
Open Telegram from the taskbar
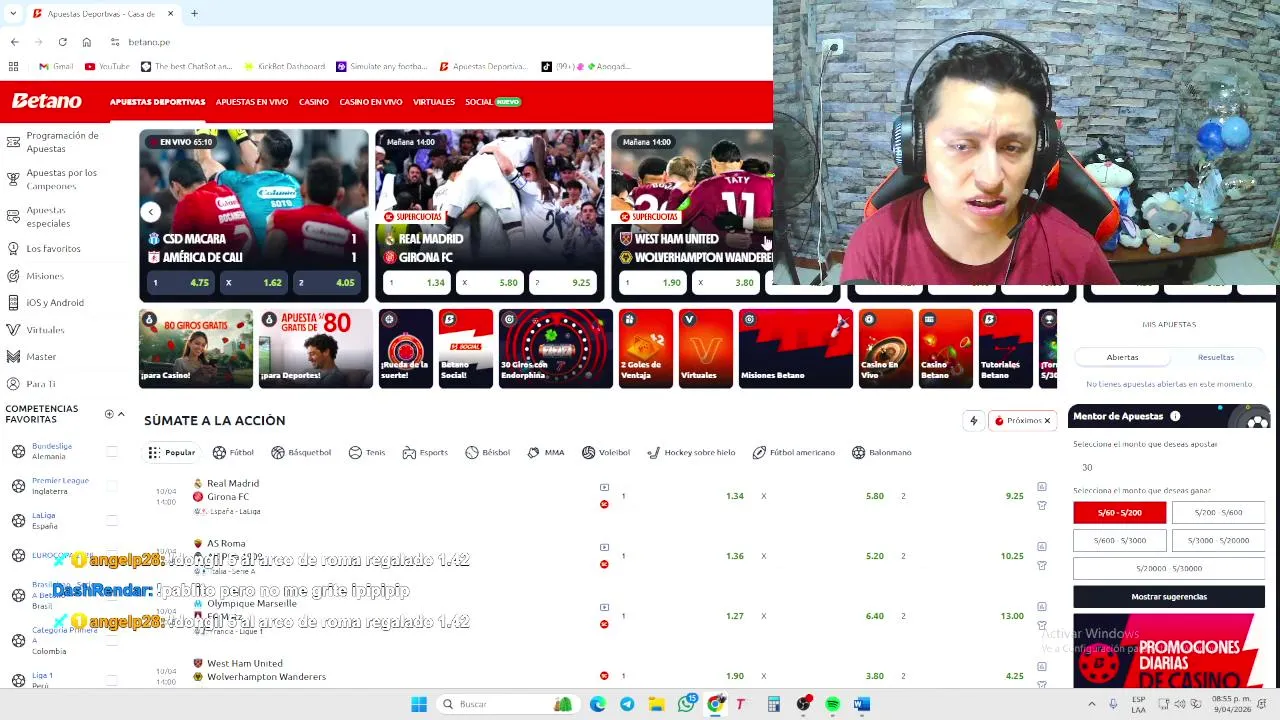[x=627, y=704]
